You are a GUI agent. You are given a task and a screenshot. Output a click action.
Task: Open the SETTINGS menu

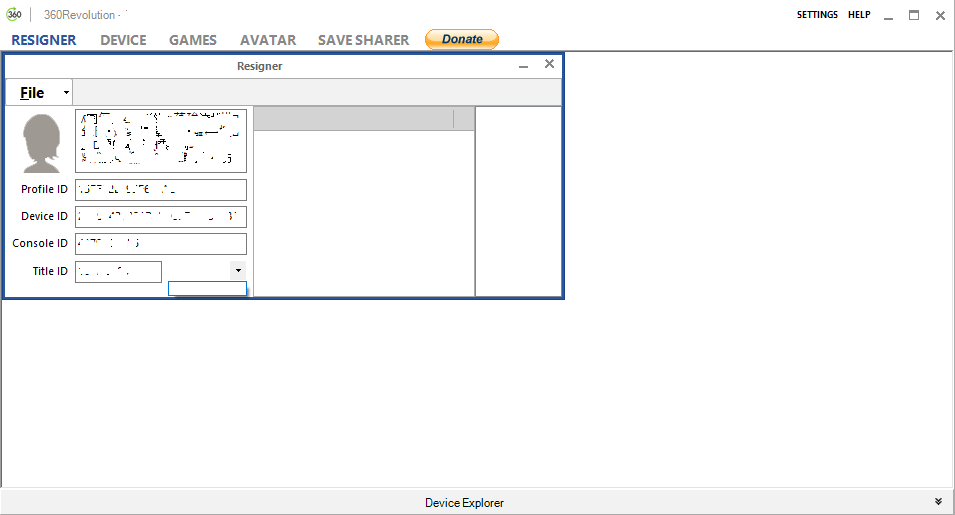click(x=817, y=15)
